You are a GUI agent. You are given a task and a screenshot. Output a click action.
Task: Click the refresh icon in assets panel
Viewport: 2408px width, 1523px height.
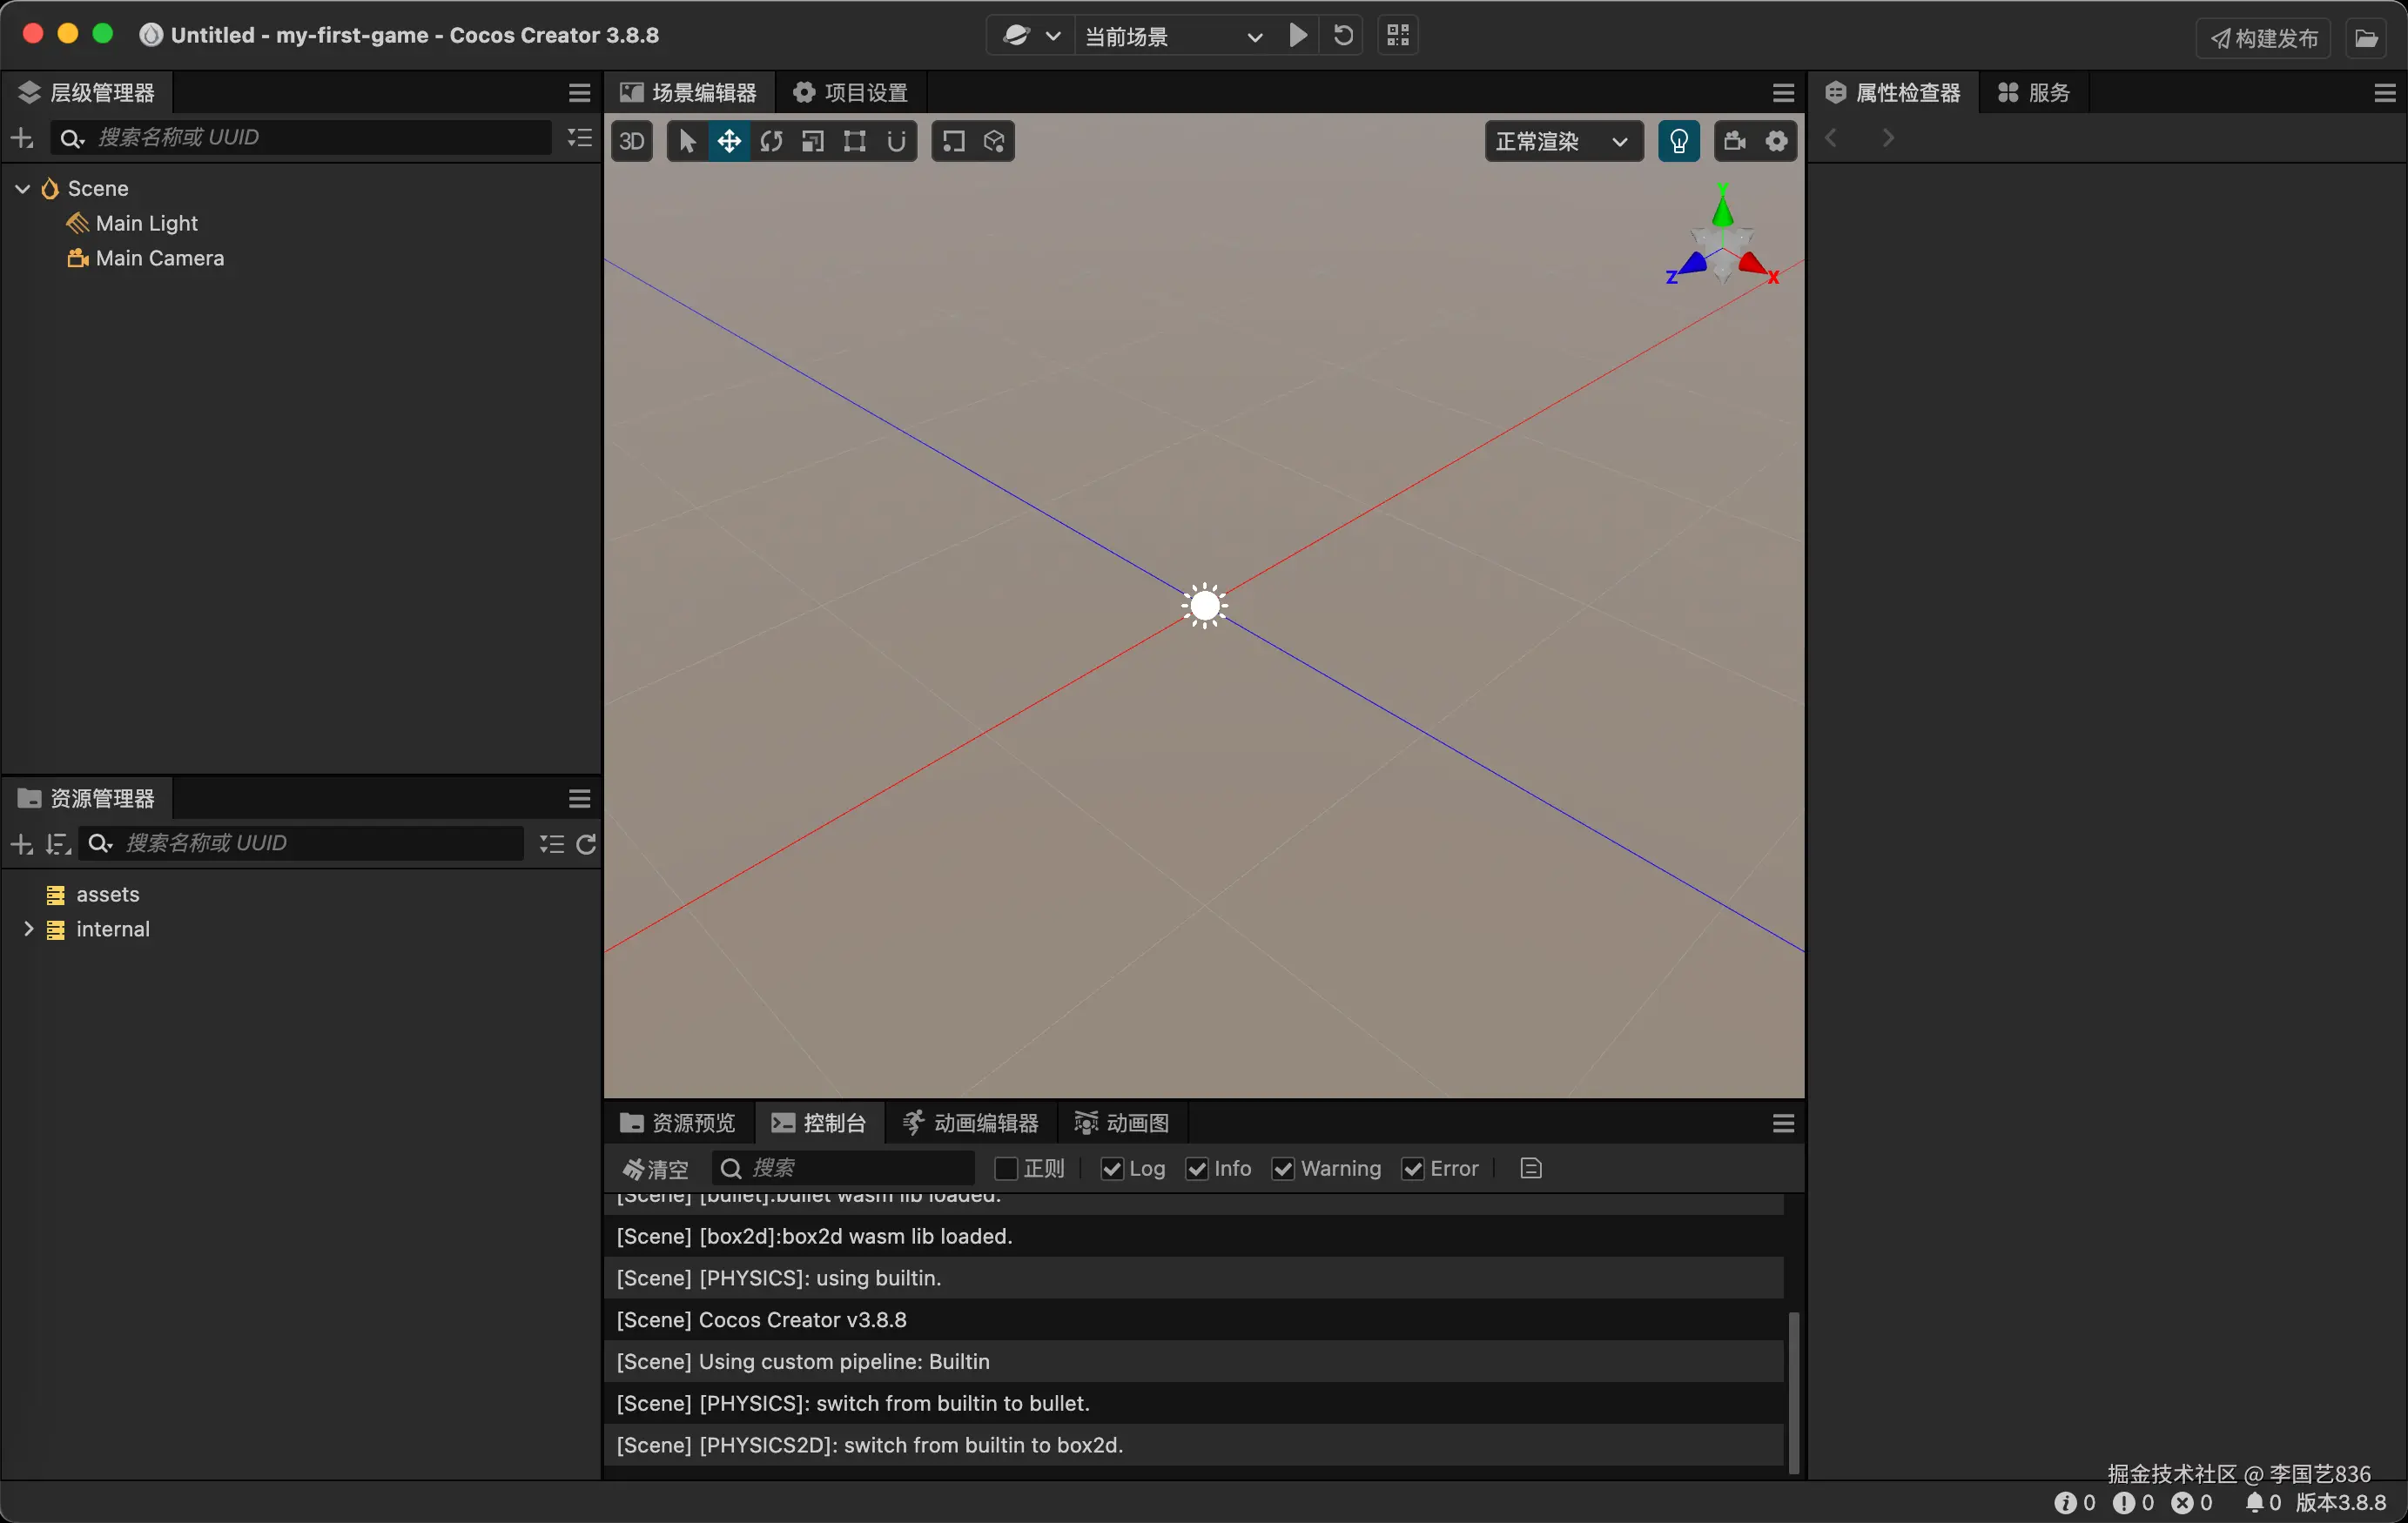tap(587, 844)
